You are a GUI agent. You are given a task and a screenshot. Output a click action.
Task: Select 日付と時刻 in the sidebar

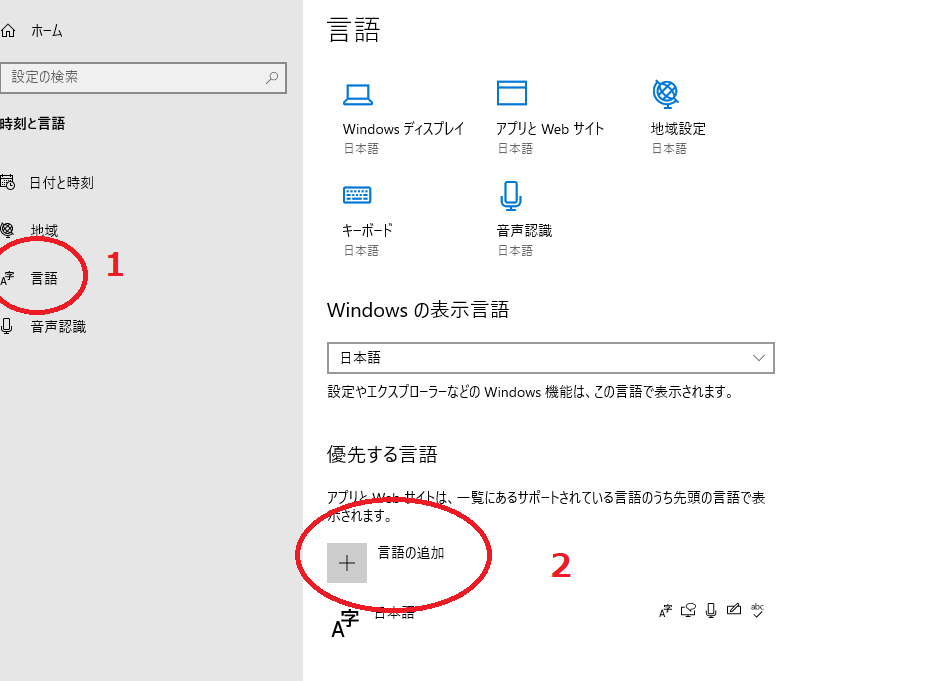click(61, 183)
